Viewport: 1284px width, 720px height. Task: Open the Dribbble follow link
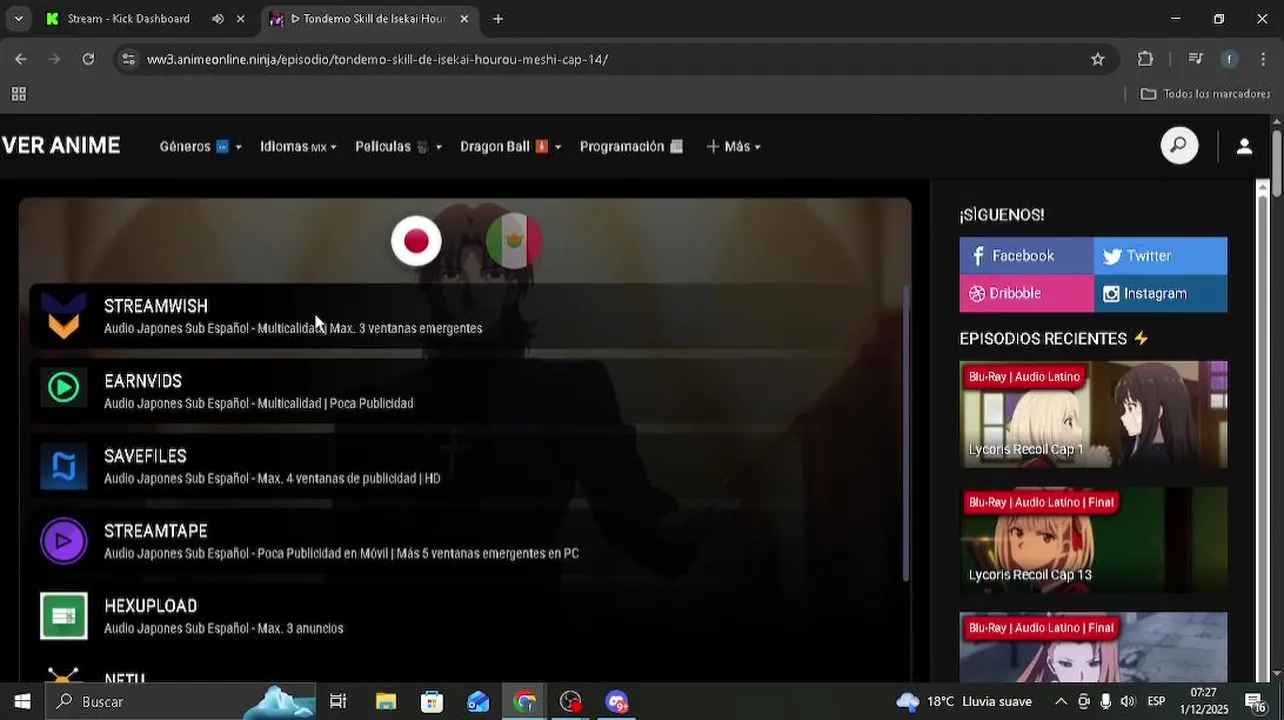(x=1026, y=293)
